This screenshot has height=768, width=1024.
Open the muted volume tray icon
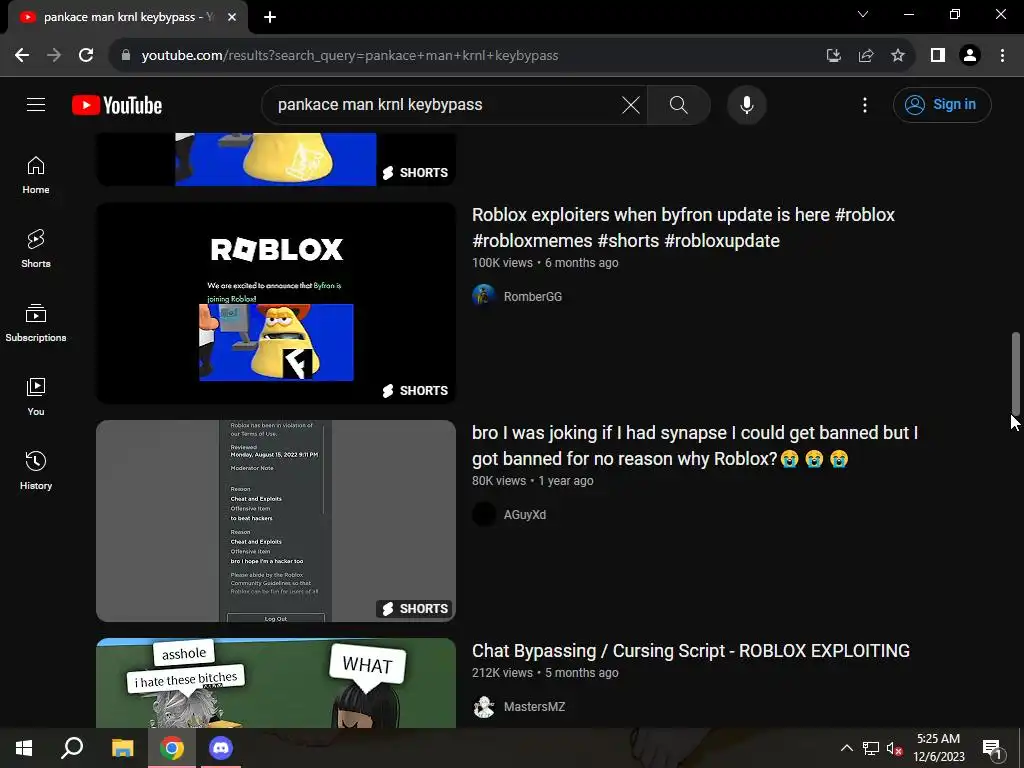(x=894, y=748)
